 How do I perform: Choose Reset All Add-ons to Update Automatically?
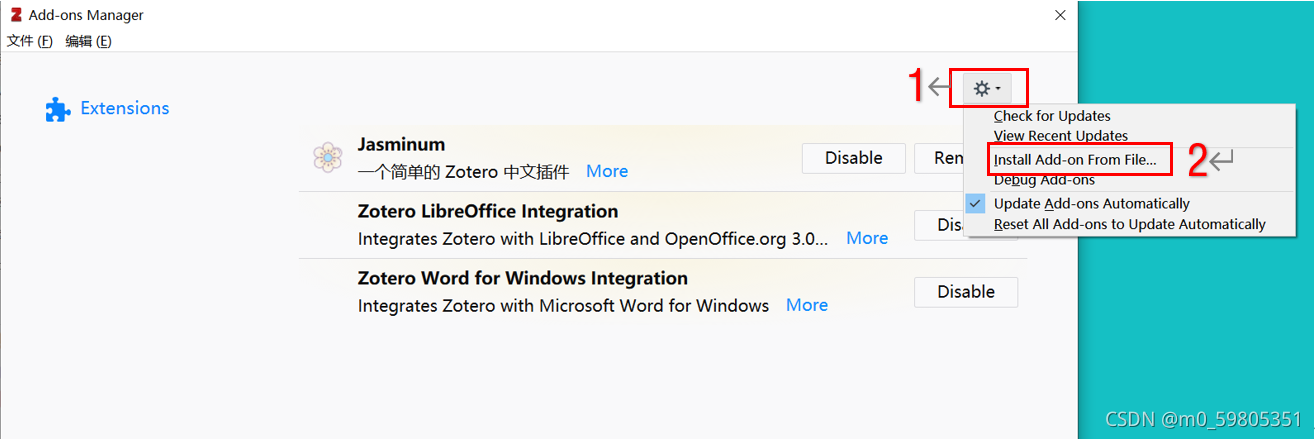(x=1129, y=224)
